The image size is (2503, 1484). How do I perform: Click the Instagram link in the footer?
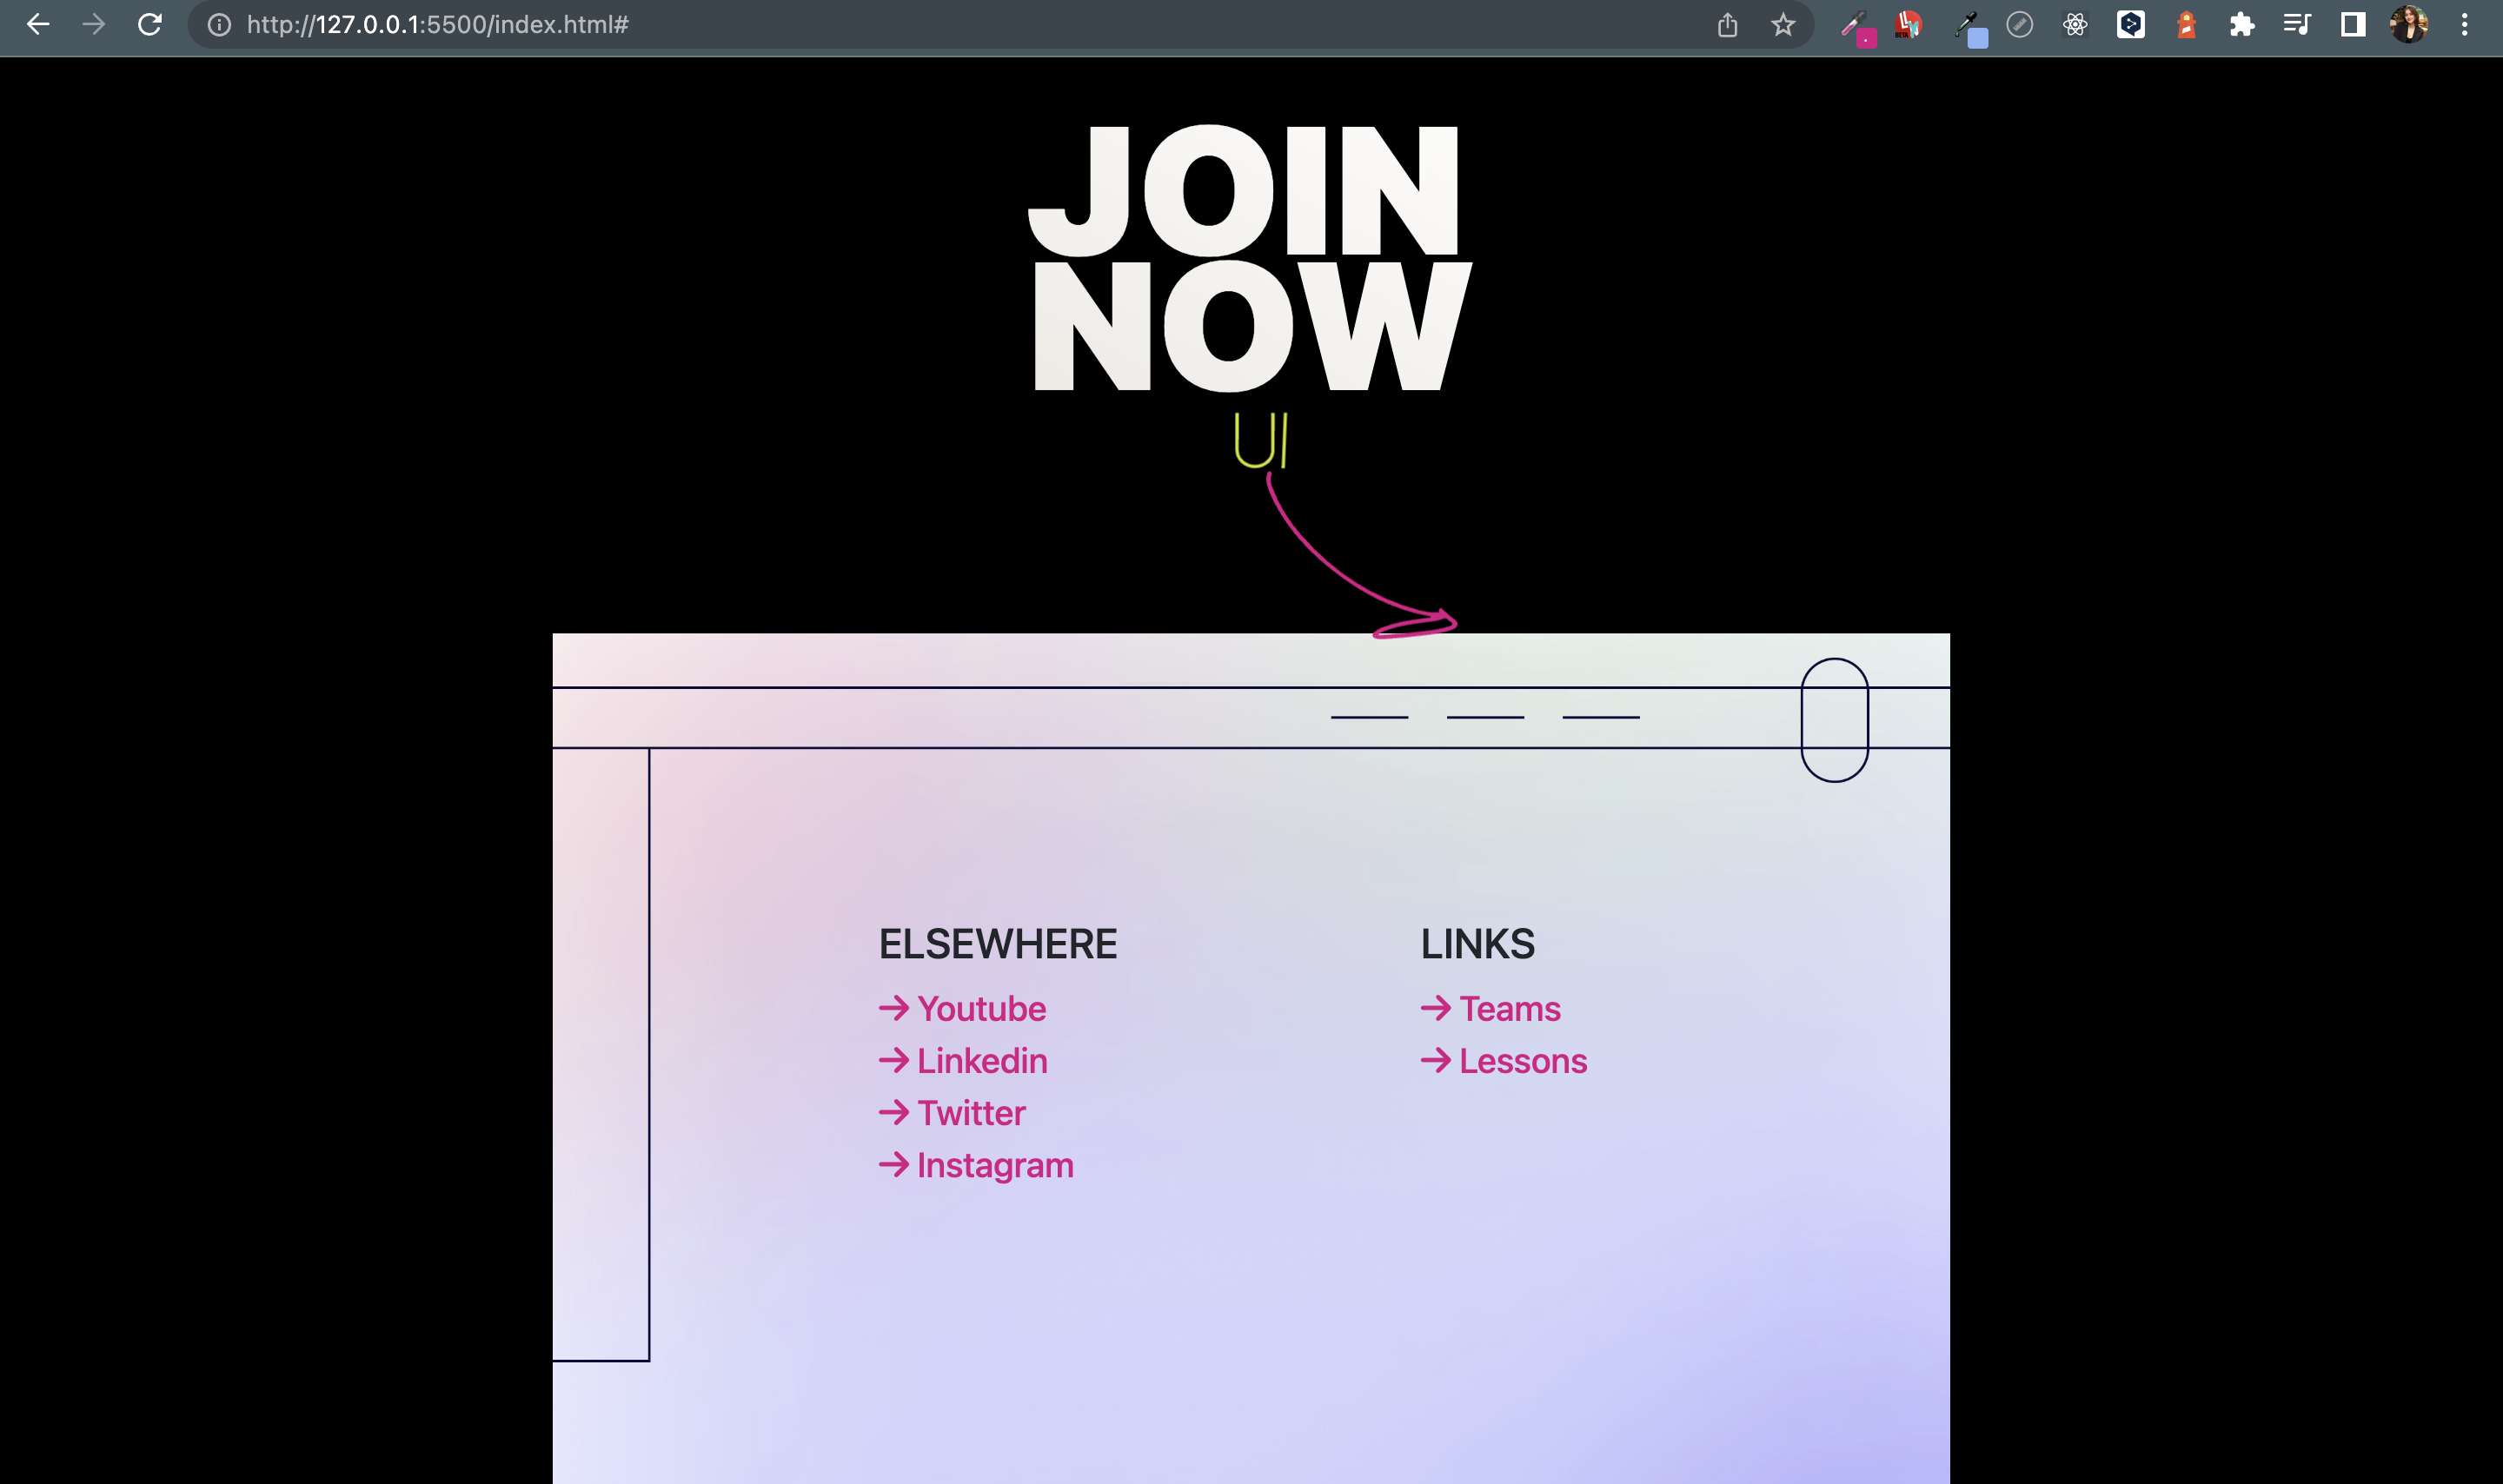click(x=995, y=1164)
